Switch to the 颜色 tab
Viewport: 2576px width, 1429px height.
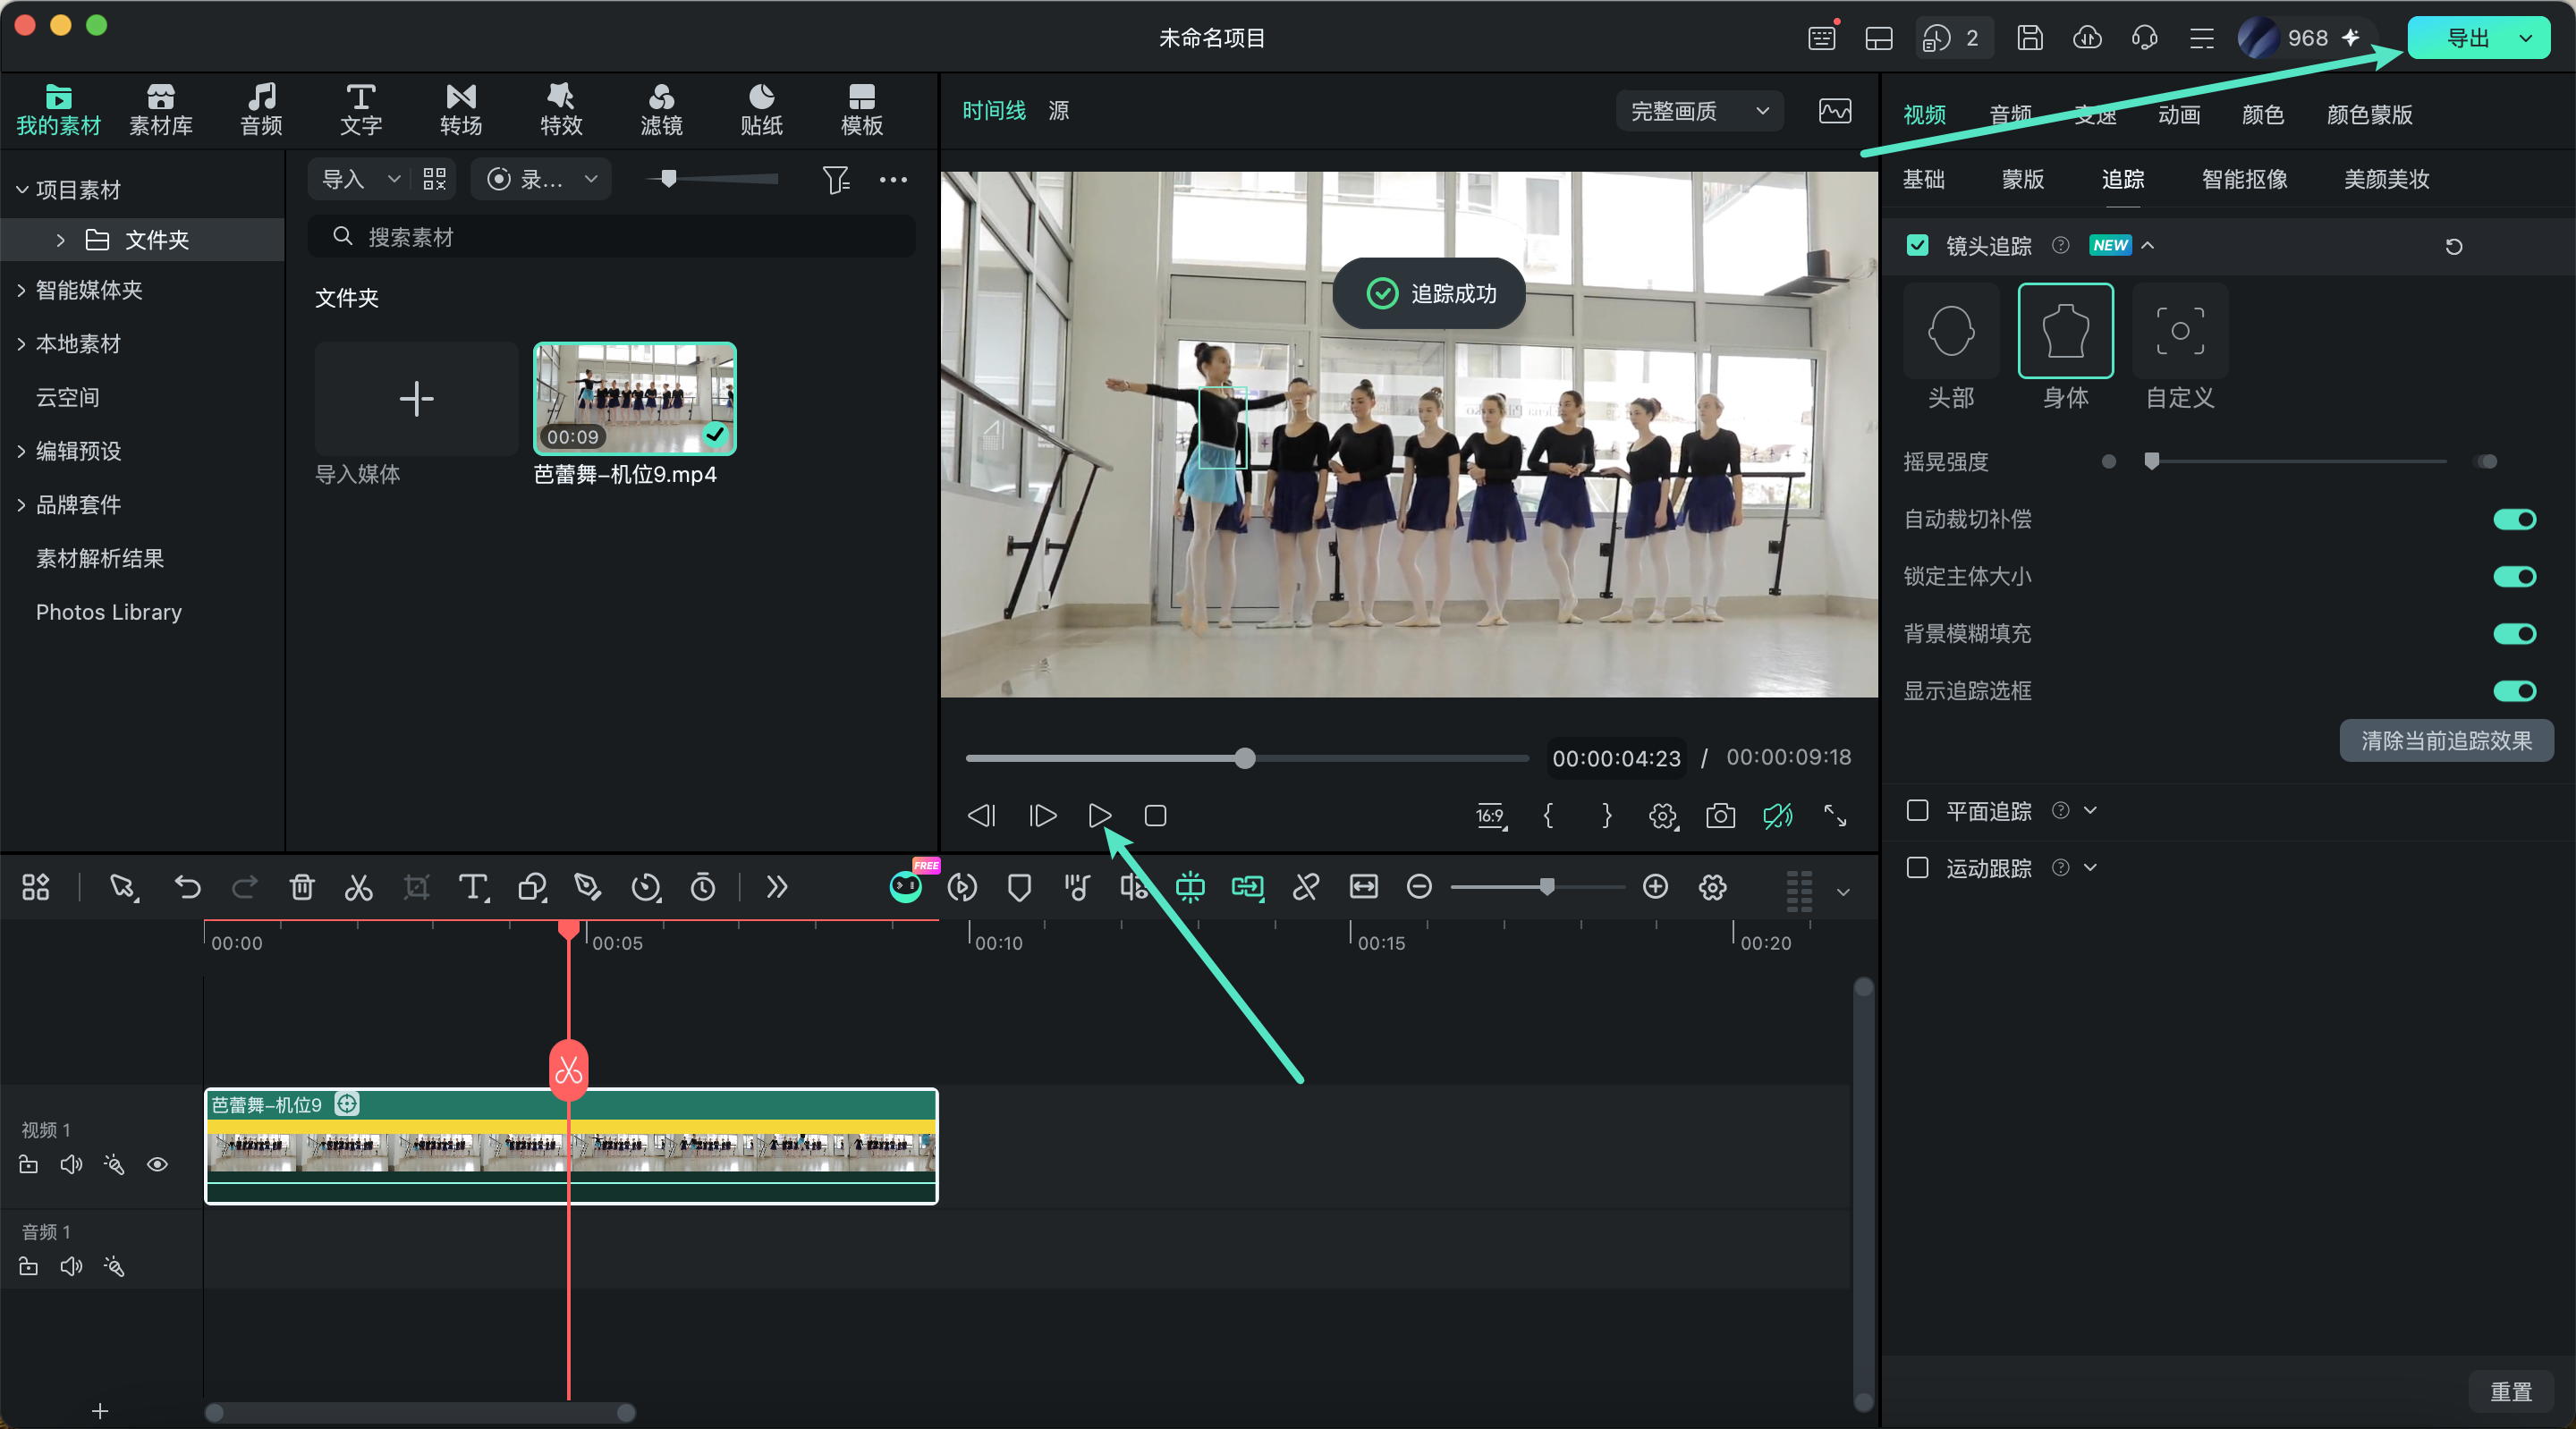2262,114
